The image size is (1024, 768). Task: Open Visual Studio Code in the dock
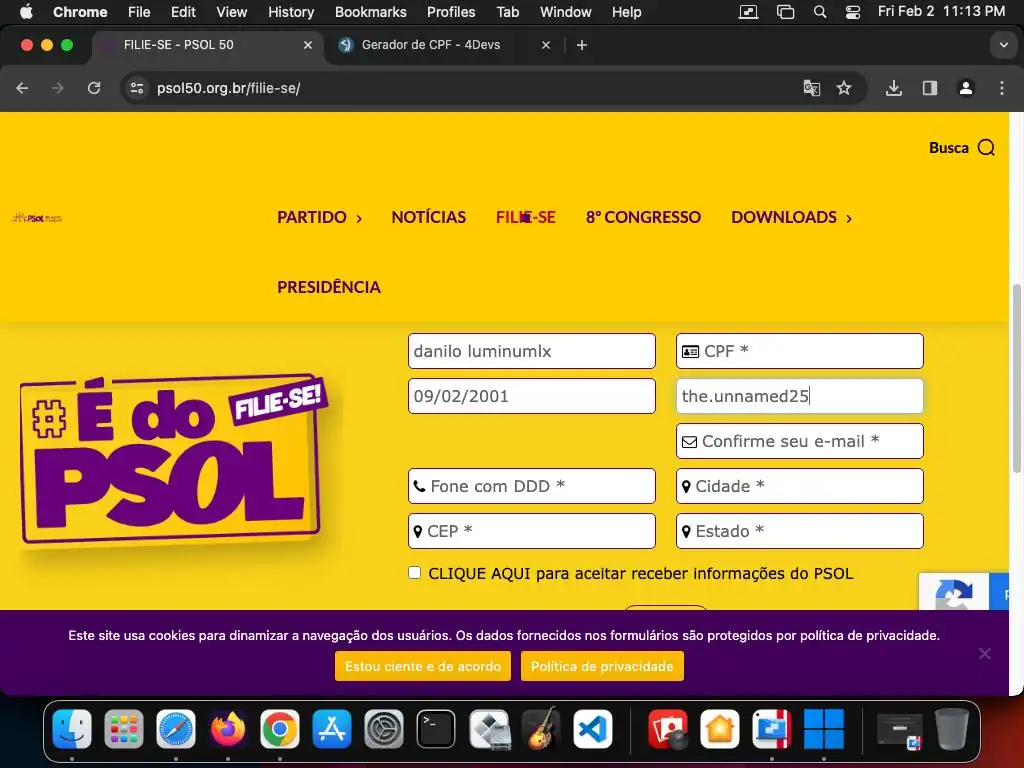pyautogui.click(x=592, y=728)
